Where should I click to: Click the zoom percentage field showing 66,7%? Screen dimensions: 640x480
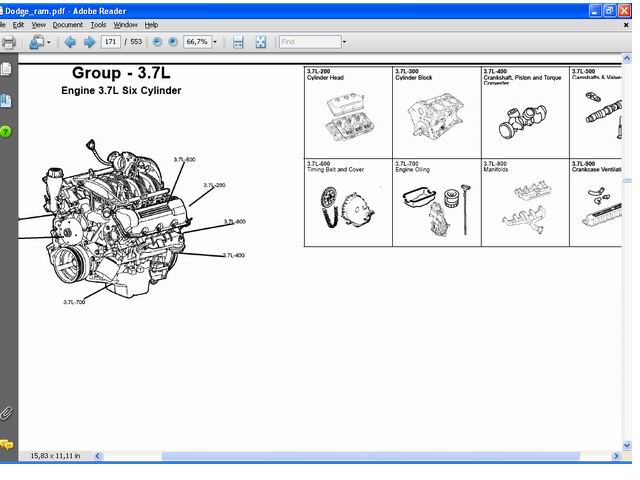click(x=197, y=42)
